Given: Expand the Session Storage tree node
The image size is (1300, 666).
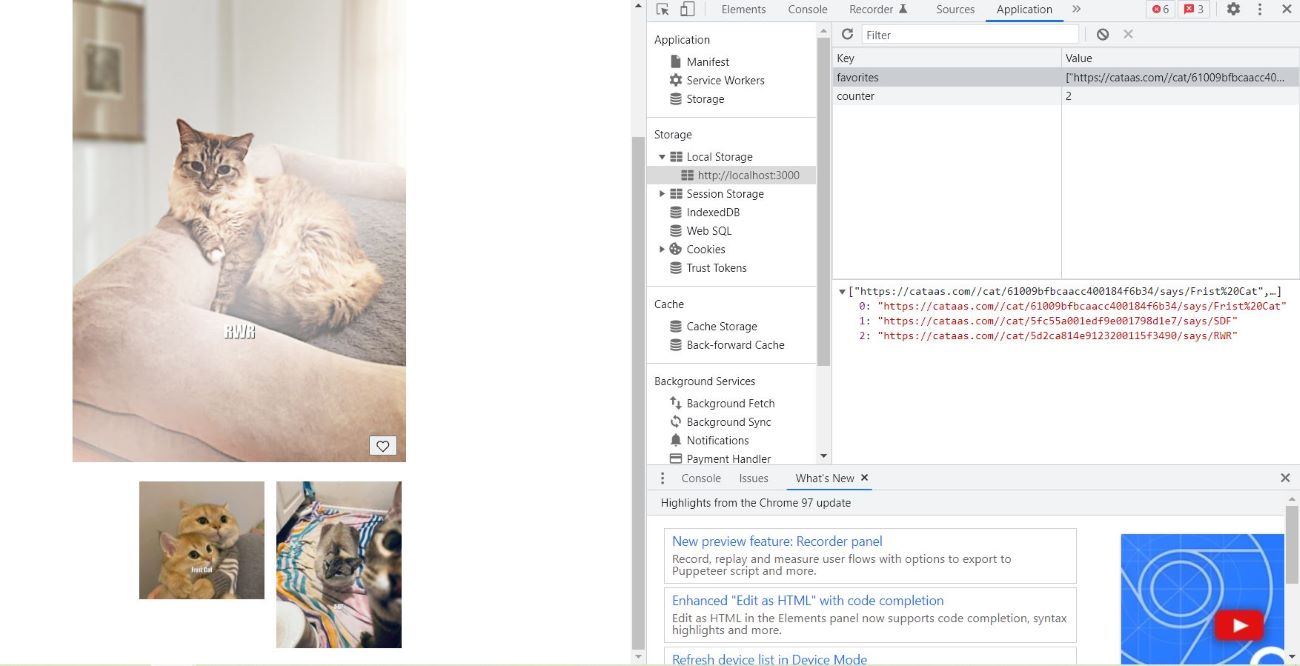Looking at the screenshot, I should click(x=662, y=194).
